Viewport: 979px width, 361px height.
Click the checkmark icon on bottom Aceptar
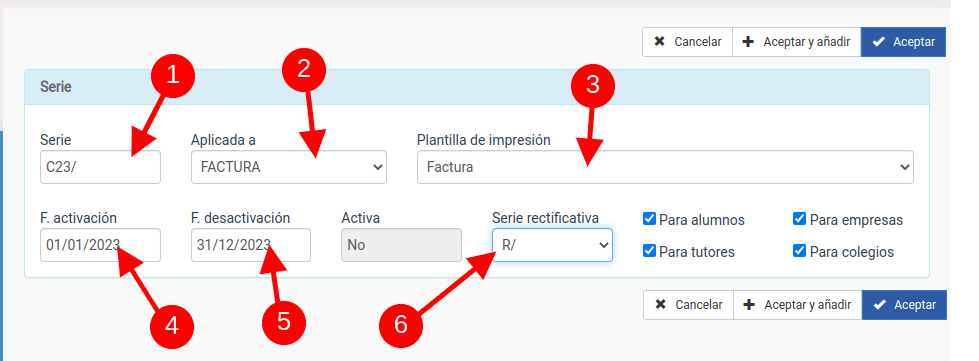880,305
